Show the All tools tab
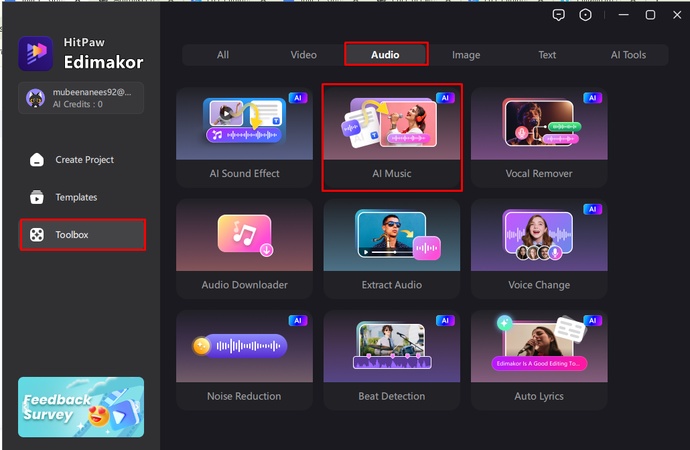The height and width of the screenshot is (450, 690). coord(222,55)
